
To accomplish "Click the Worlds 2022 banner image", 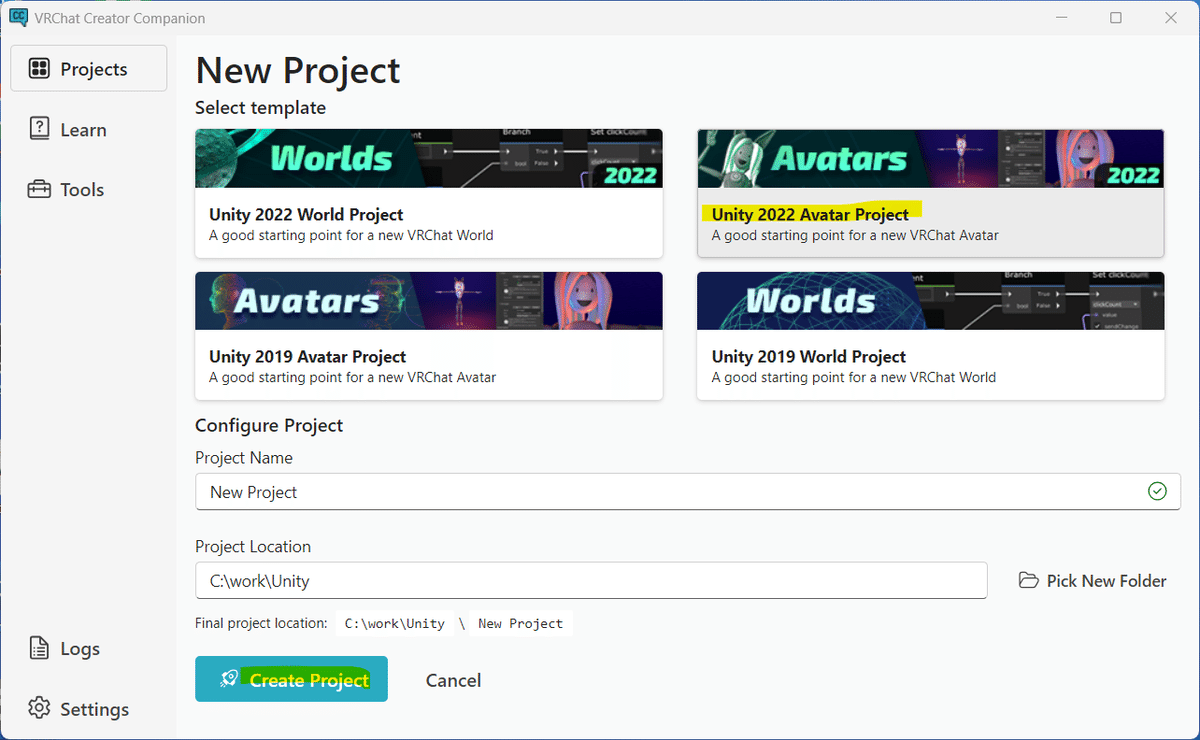I will pos(429,158).
